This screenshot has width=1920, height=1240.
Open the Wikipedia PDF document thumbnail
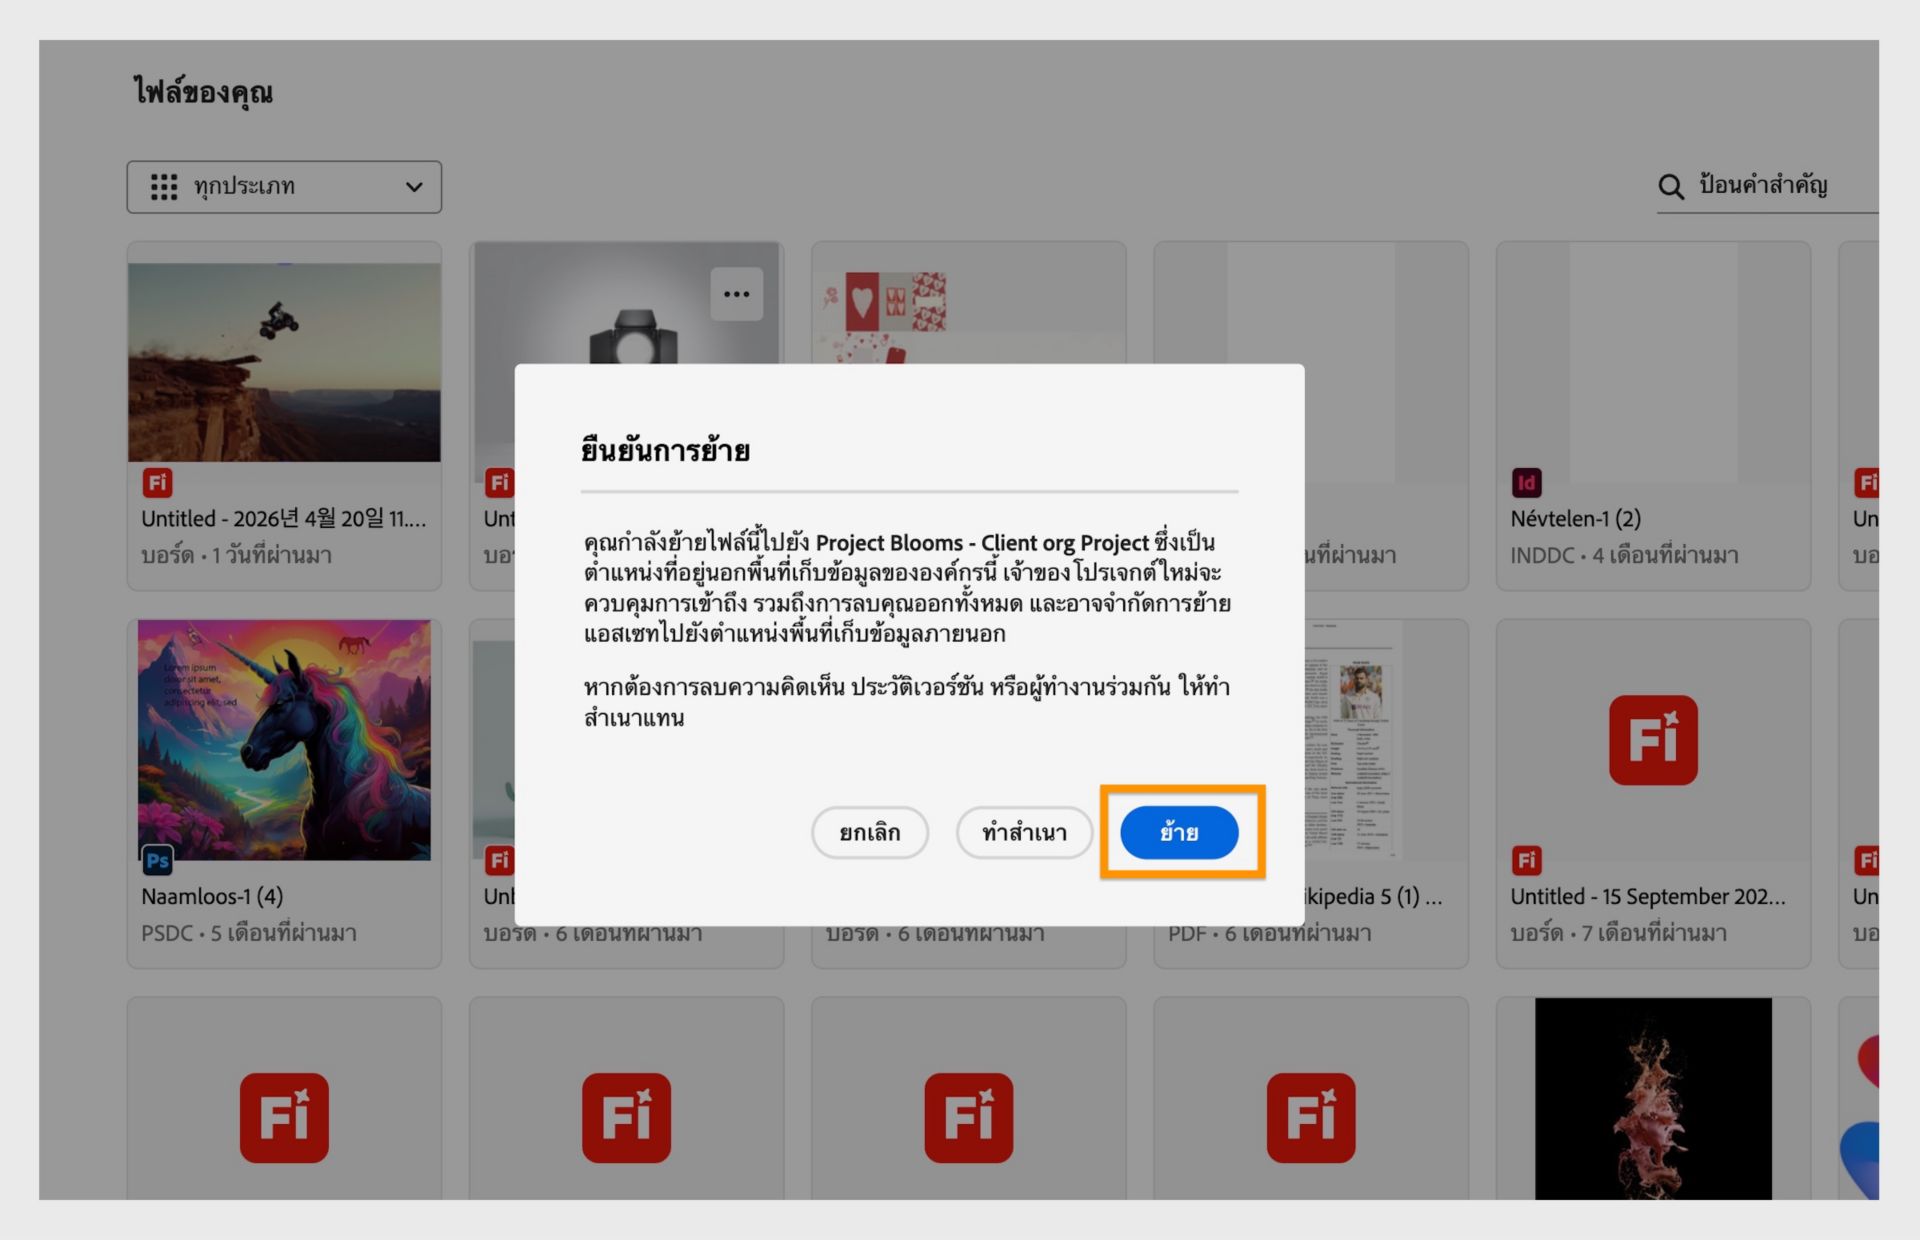click(1354, 740)
